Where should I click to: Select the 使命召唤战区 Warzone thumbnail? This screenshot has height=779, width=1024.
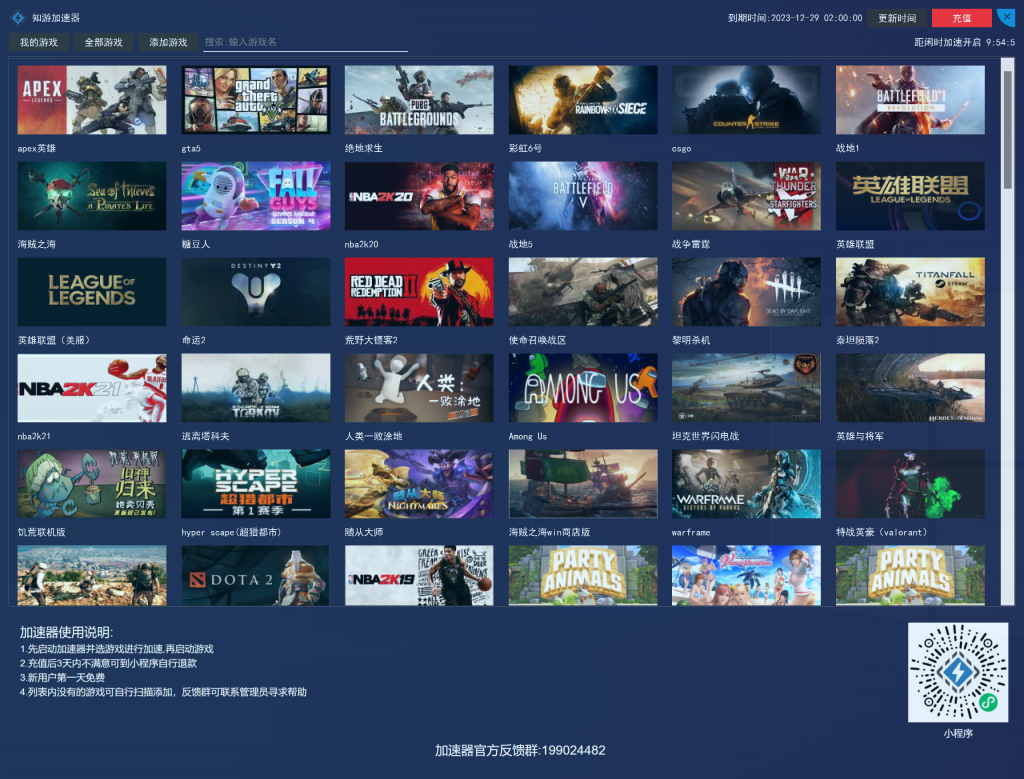(x=583, y=292)
